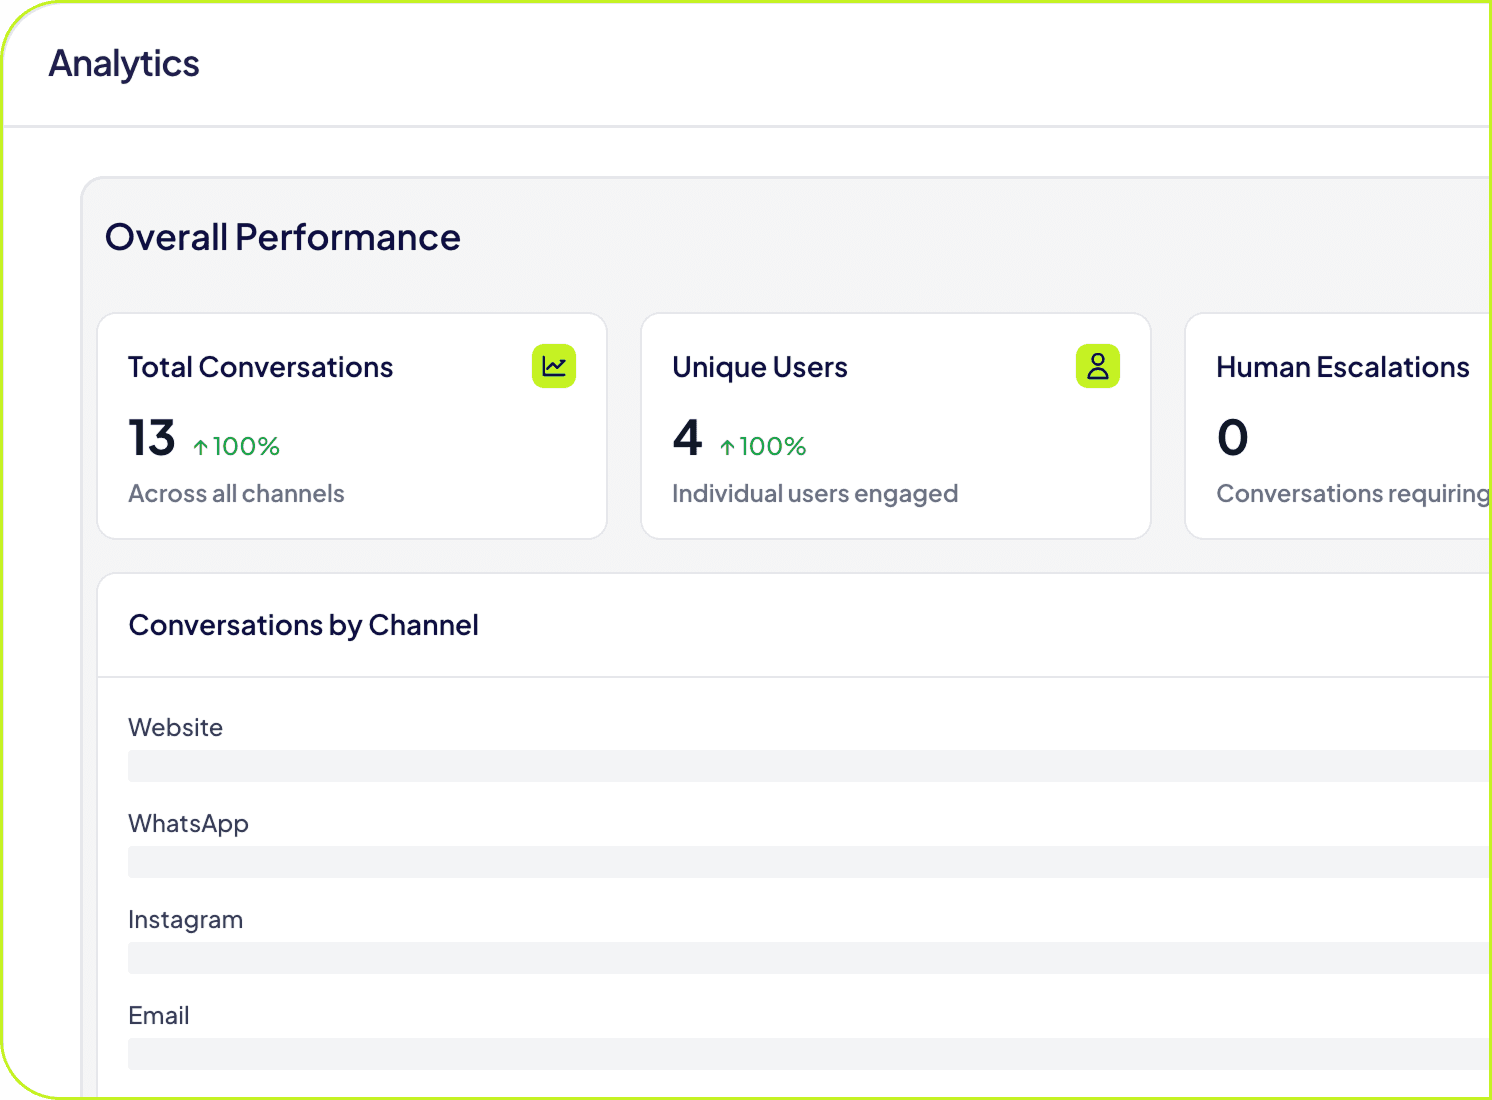Select the Analytics page title
The width and height of the screenshot is (1492, 1100).
(124, 63)
